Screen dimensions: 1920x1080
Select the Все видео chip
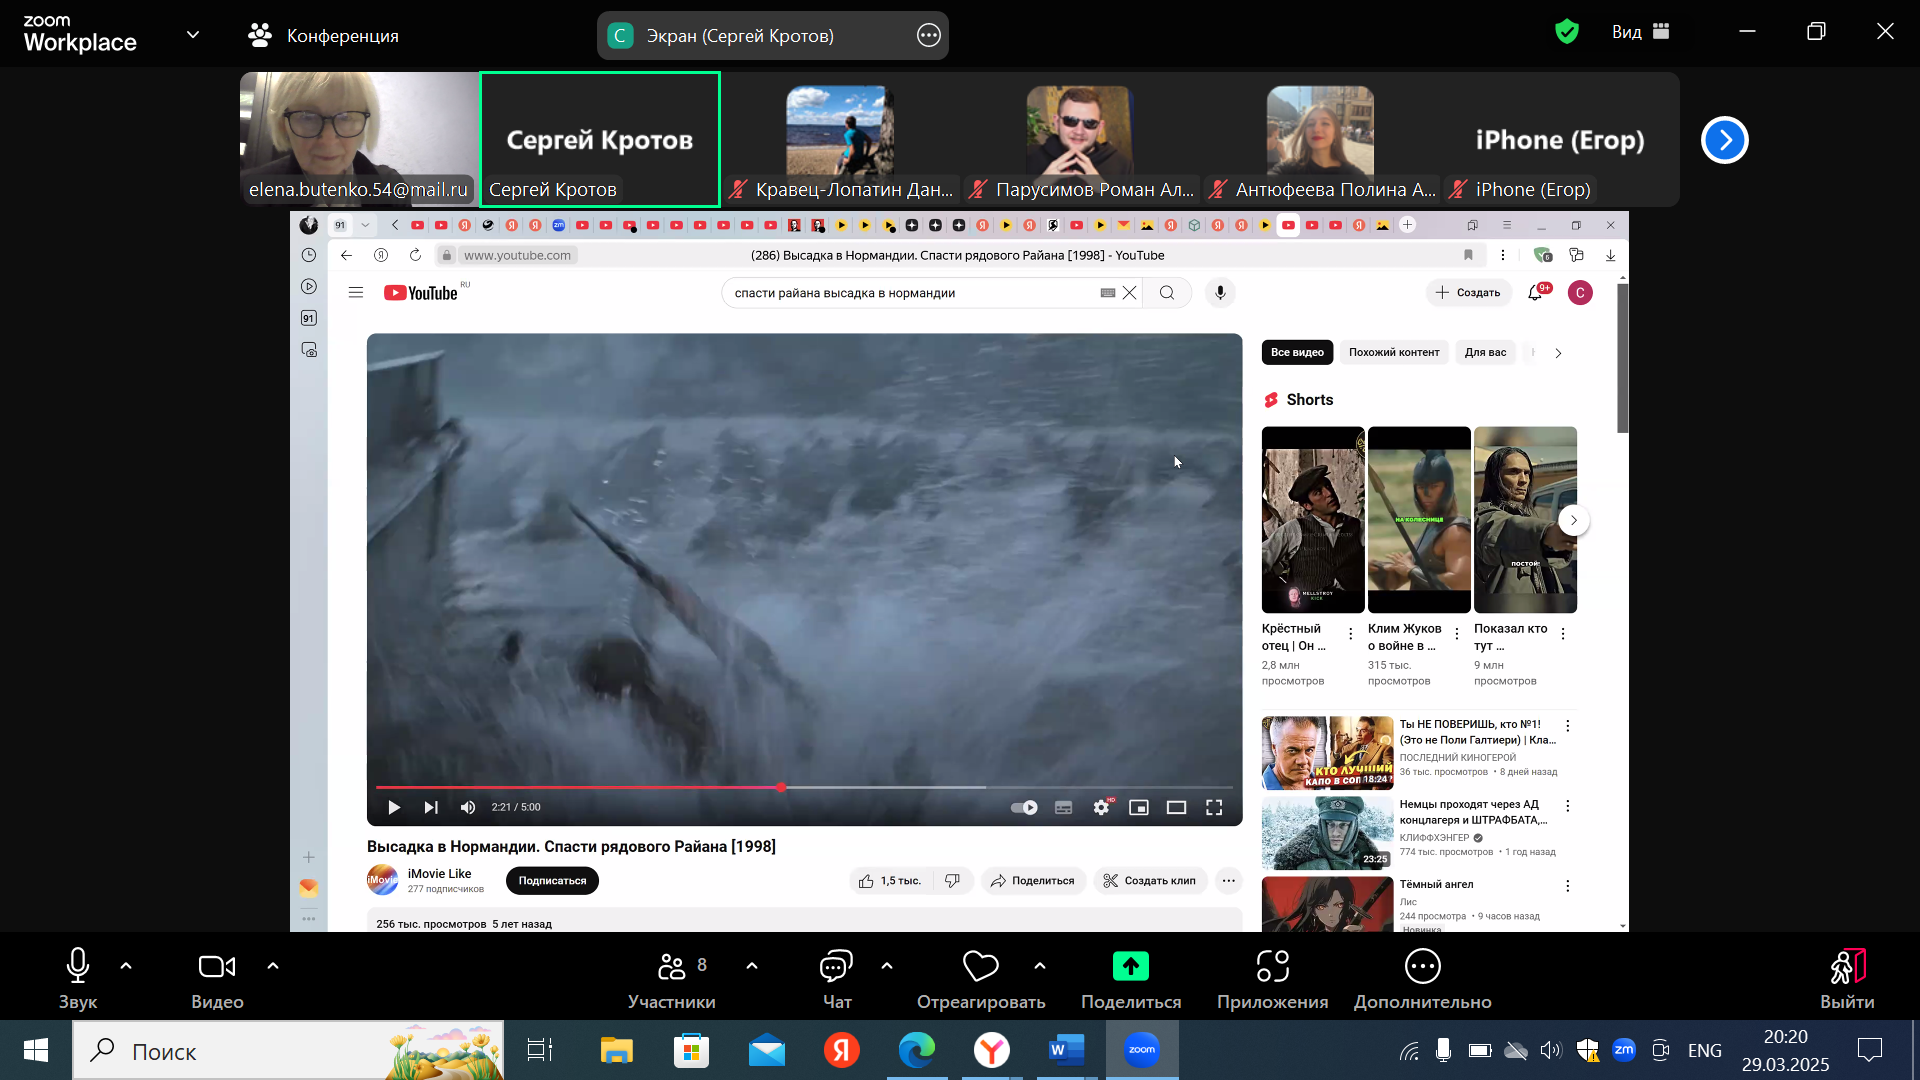click(x=1297, y=352)
